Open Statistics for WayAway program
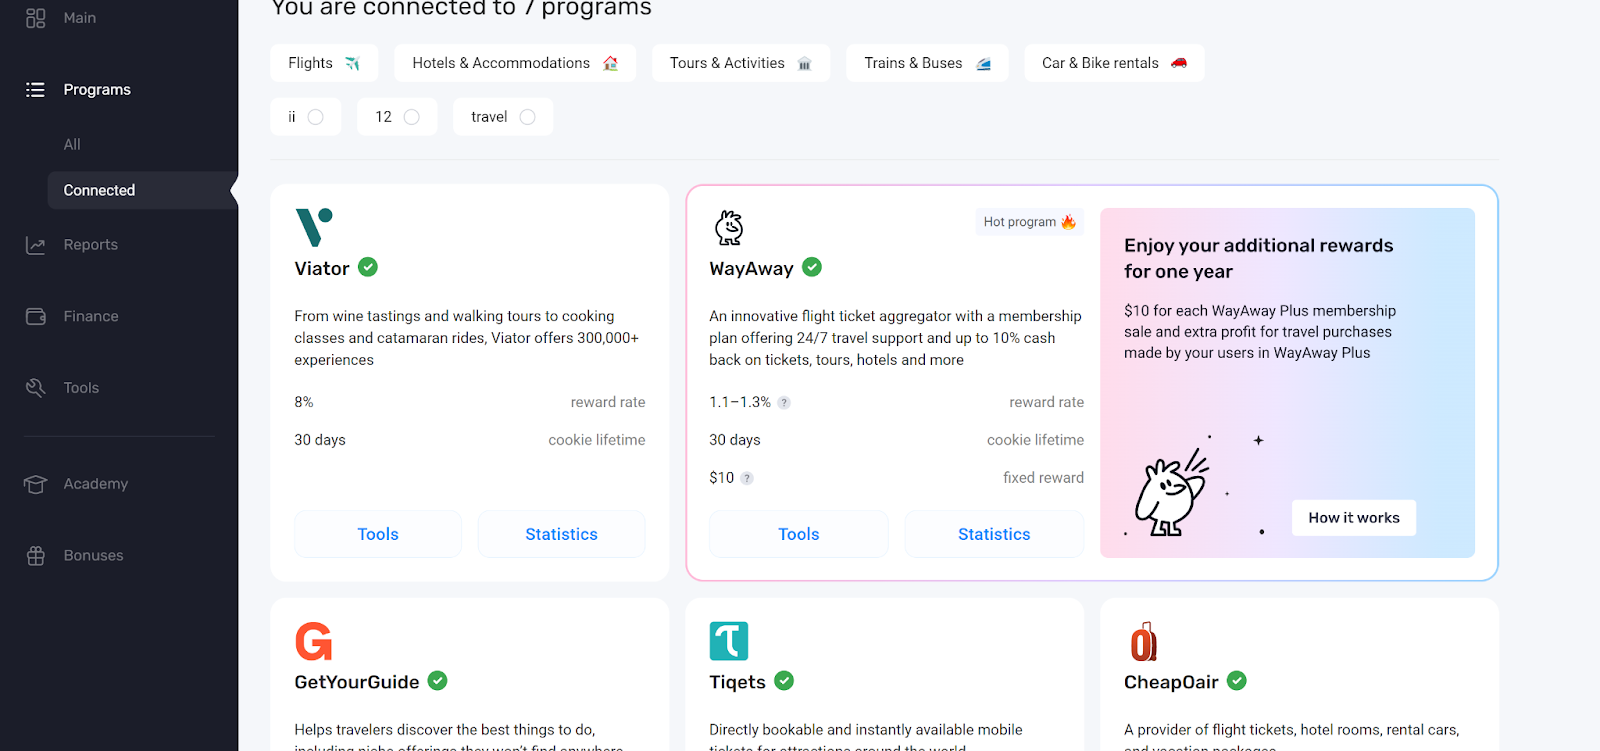Viewport: 1600px width, 751px height. 994,534
